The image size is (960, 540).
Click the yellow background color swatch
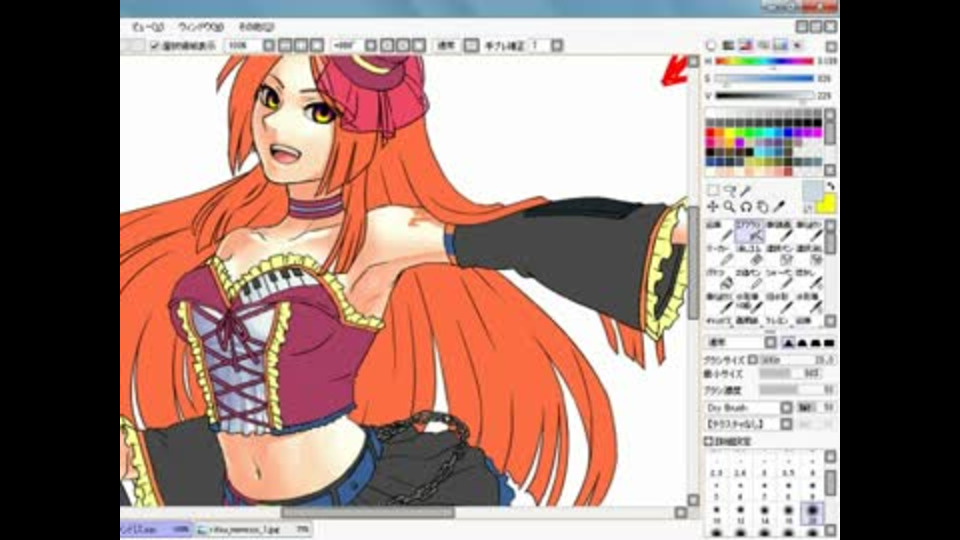[x=827, y=205]
